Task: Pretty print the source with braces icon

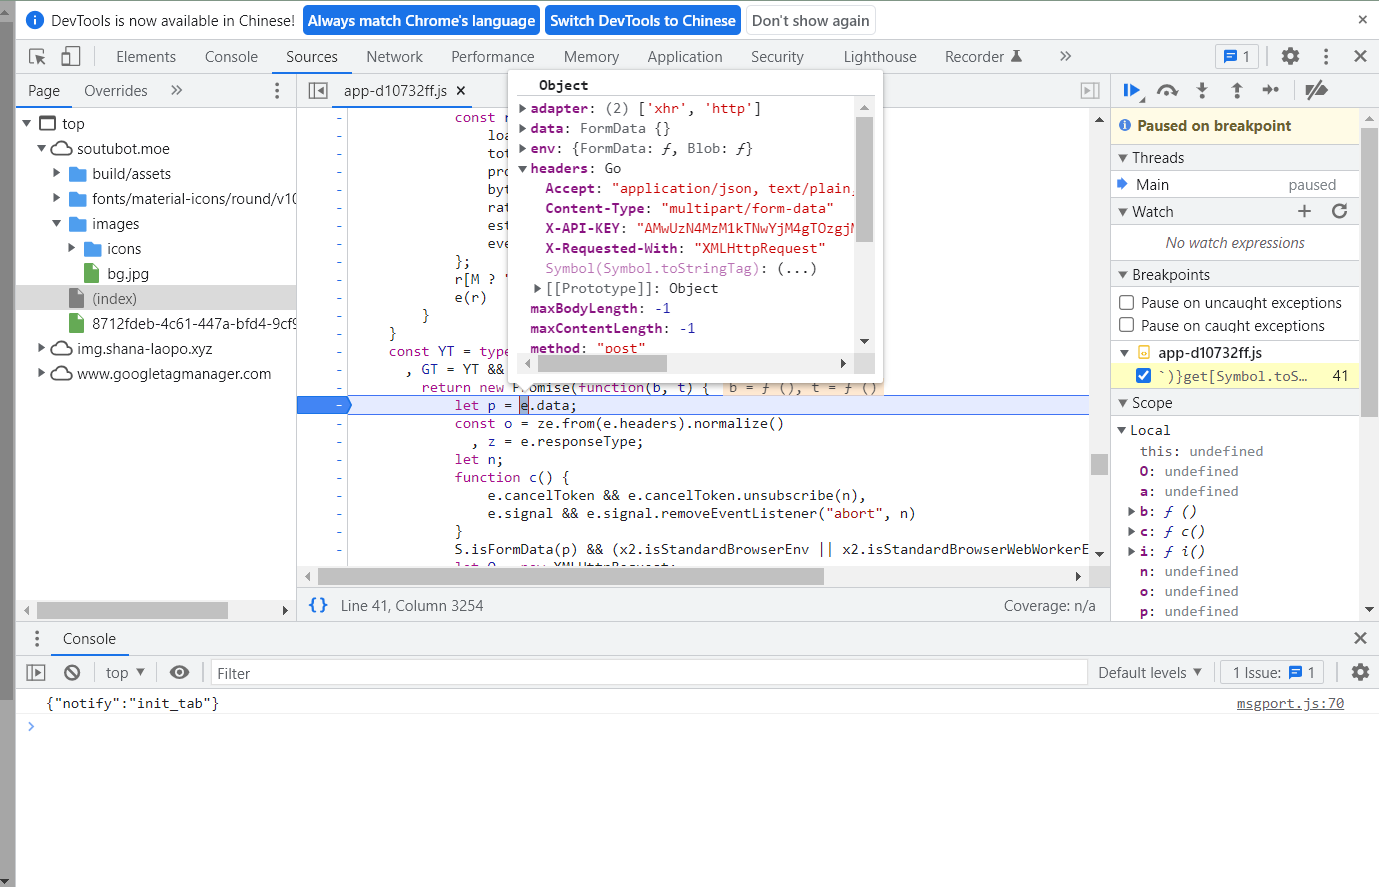Action: tap(318, 605)
